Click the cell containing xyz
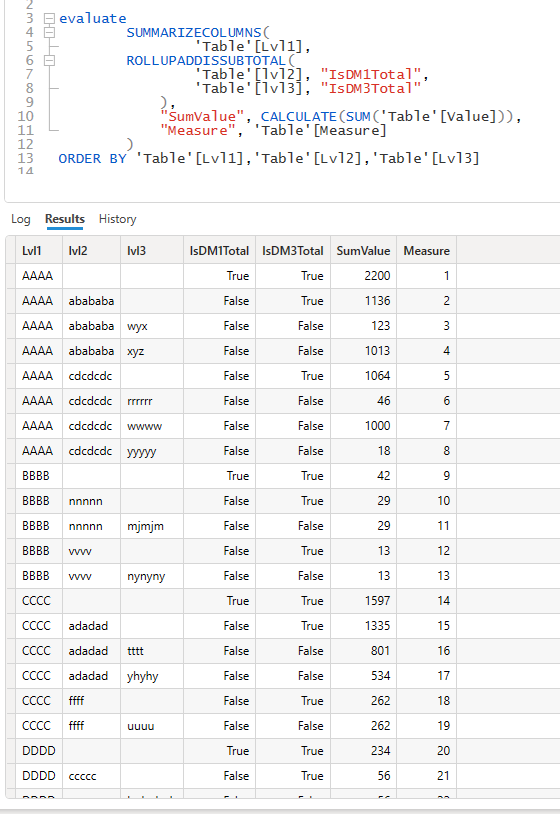The width and height of the screenshot is (560, 814). pos(152,351)
